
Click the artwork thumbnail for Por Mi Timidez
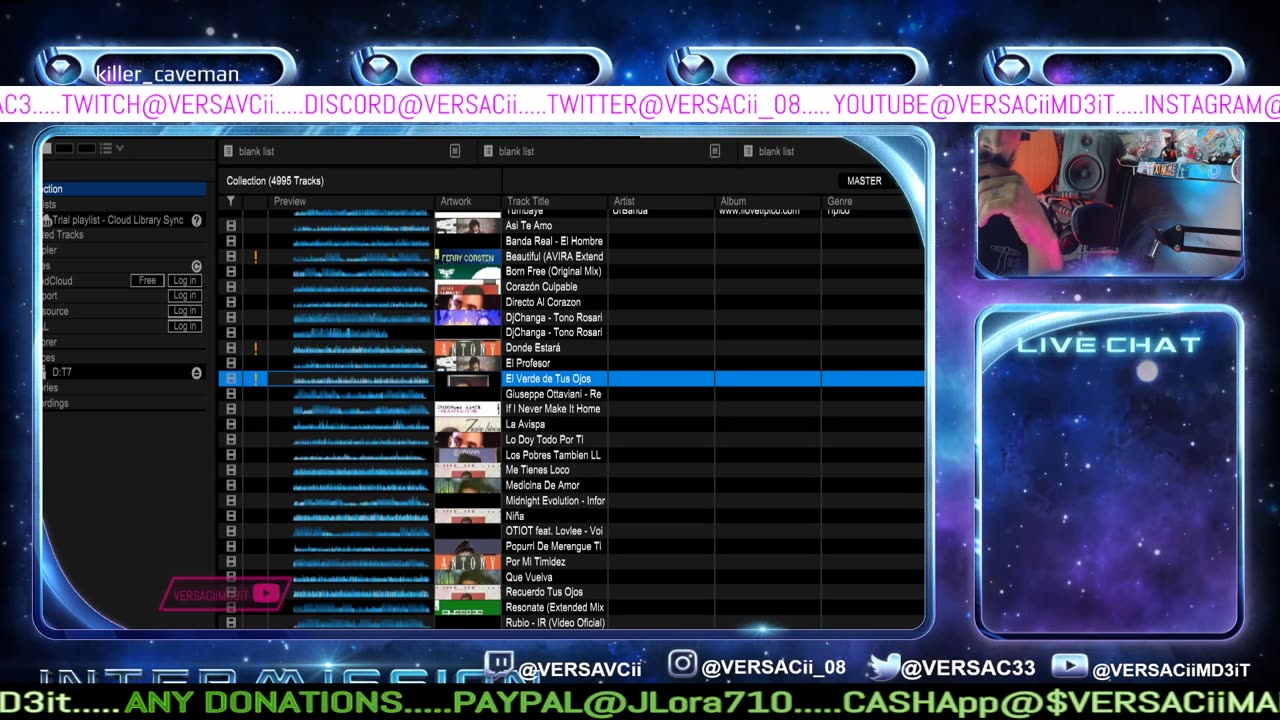point(467,562)
